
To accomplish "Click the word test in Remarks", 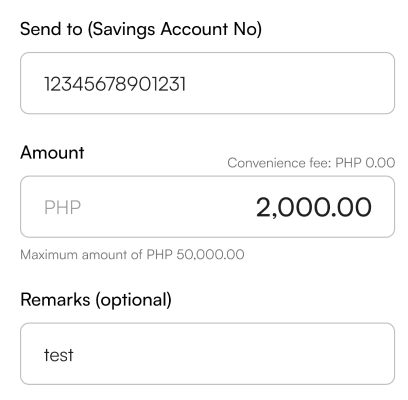I will pyautogui.click(x=59, y=355).
